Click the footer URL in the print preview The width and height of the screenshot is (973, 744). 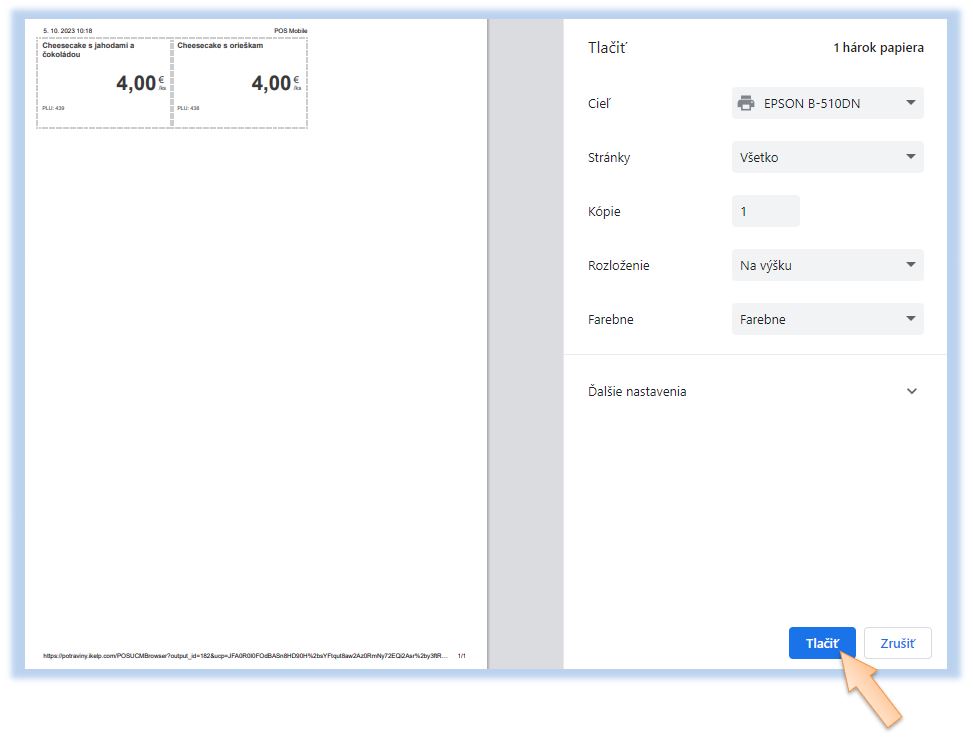coord(245,656)
